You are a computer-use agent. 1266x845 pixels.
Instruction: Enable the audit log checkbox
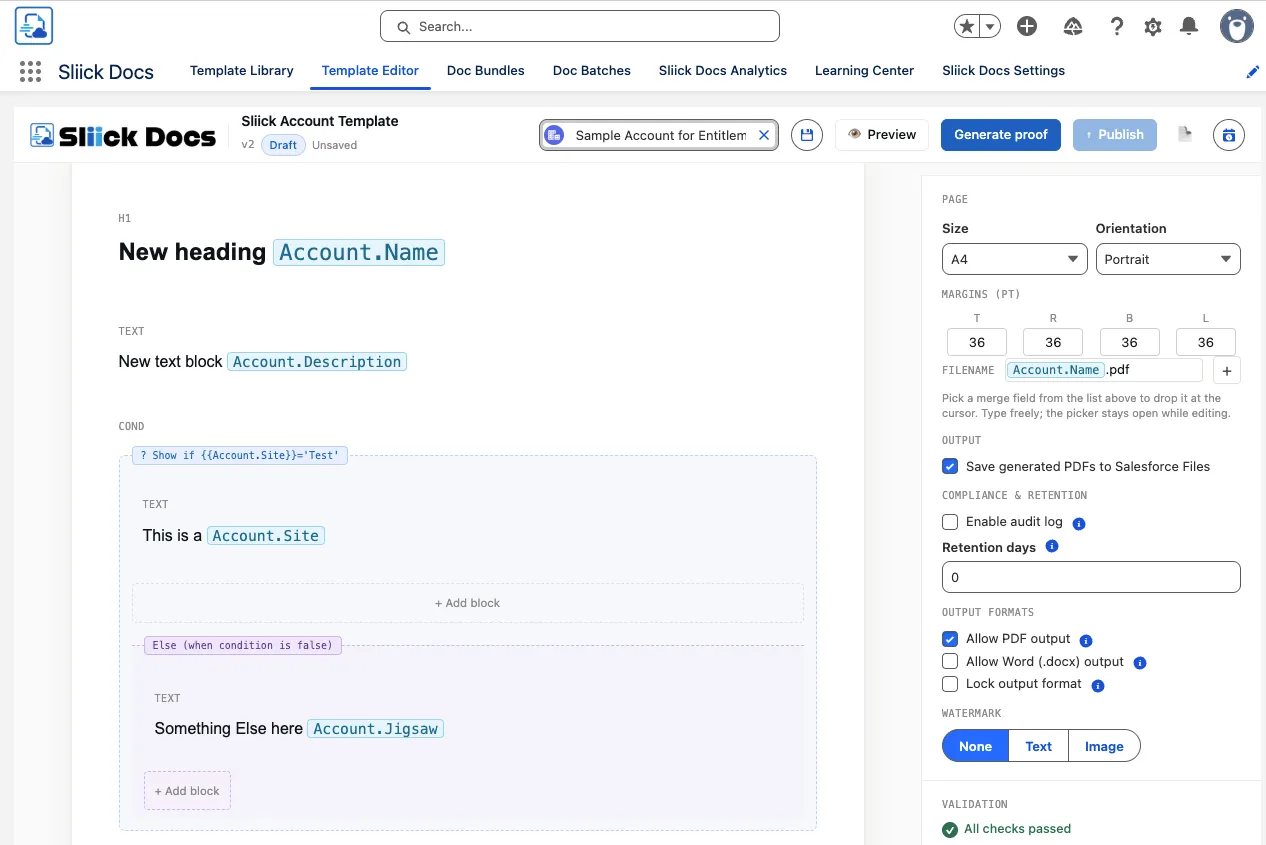(950, 522)
